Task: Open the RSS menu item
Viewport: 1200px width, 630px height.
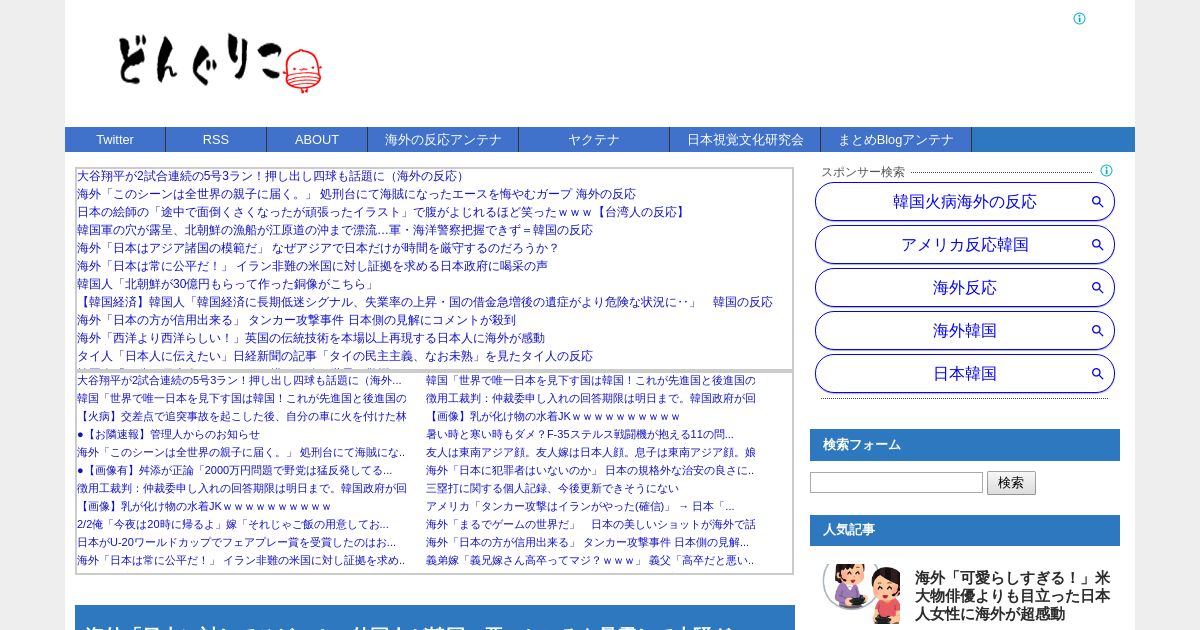Action: [x=216, y=140]
